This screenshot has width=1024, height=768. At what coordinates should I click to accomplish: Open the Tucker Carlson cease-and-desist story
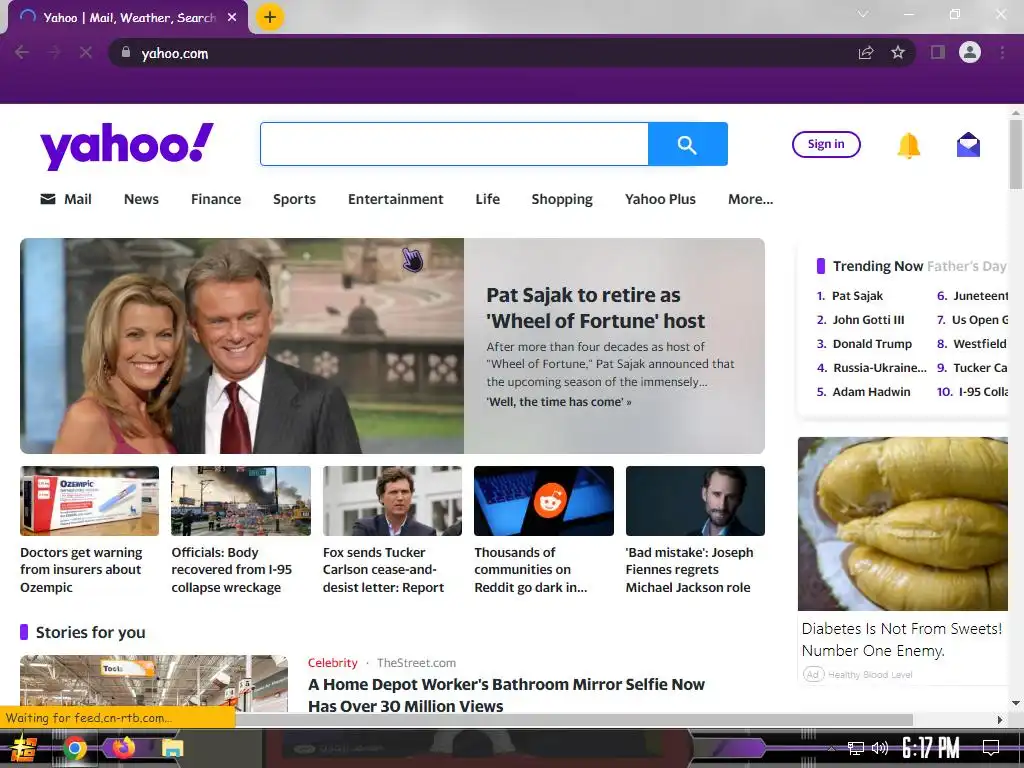[x=383, y=569]
